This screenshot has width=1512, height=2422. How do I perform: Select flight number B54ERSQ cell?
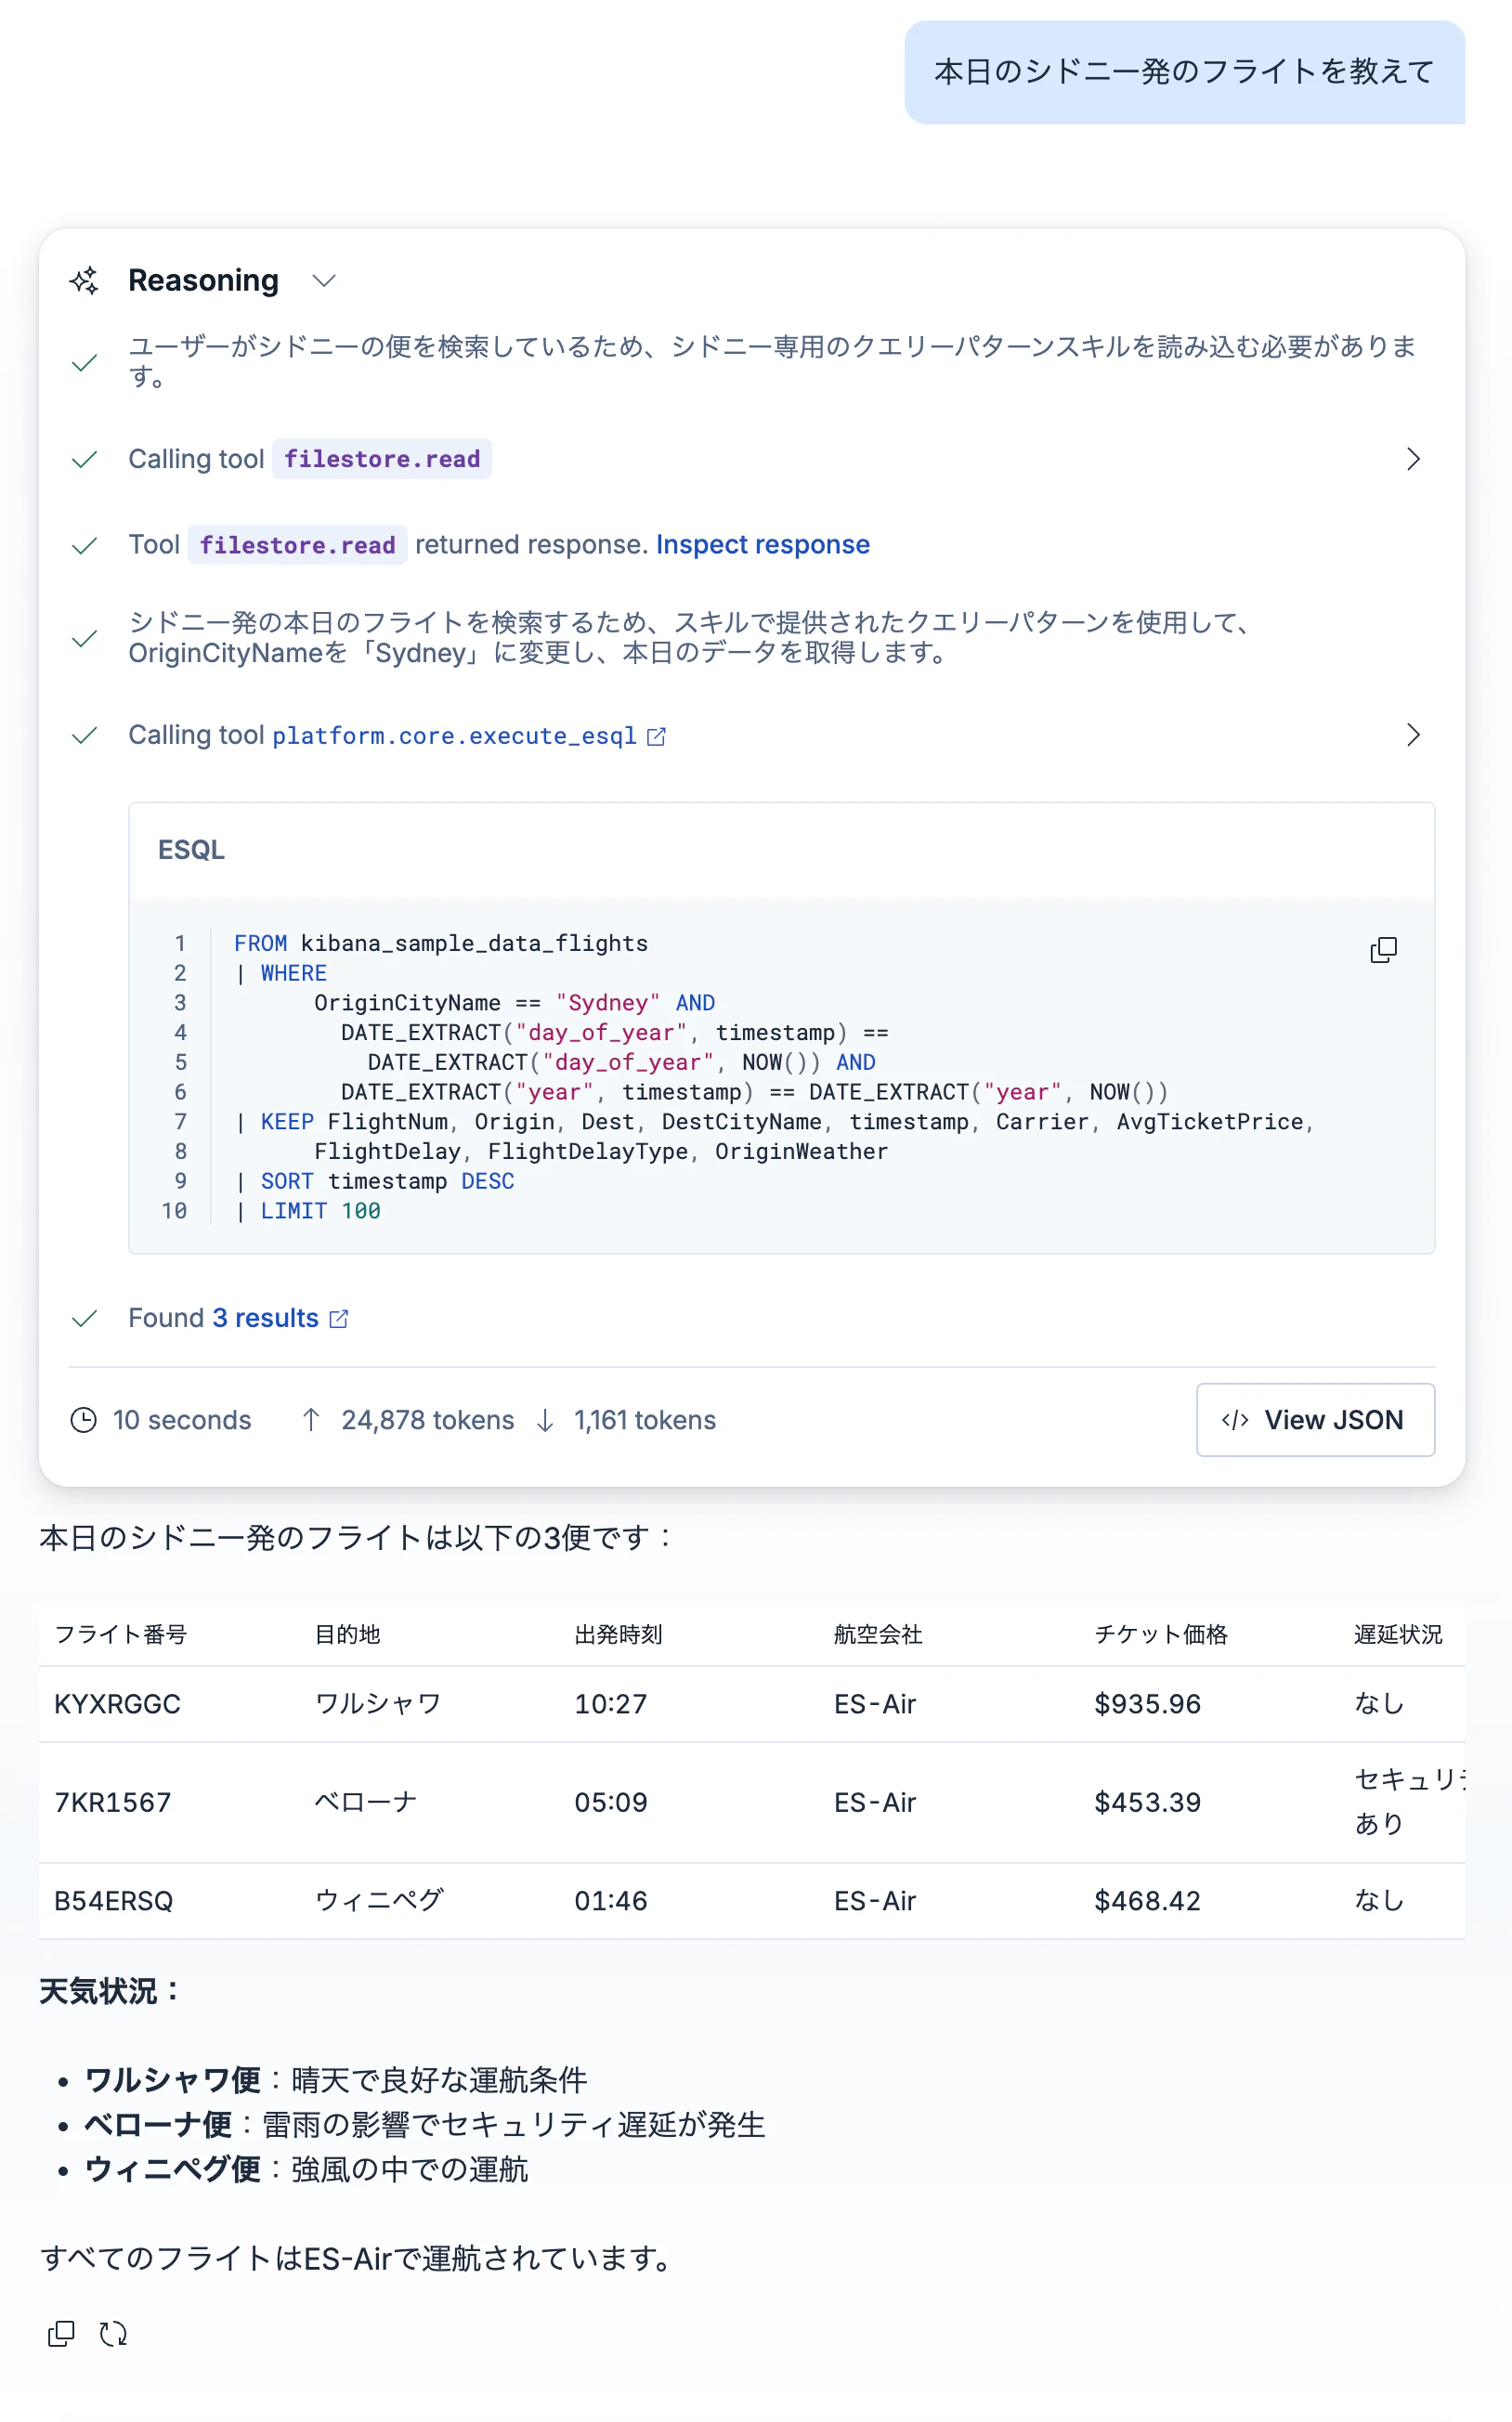(x=113, y=1901)
